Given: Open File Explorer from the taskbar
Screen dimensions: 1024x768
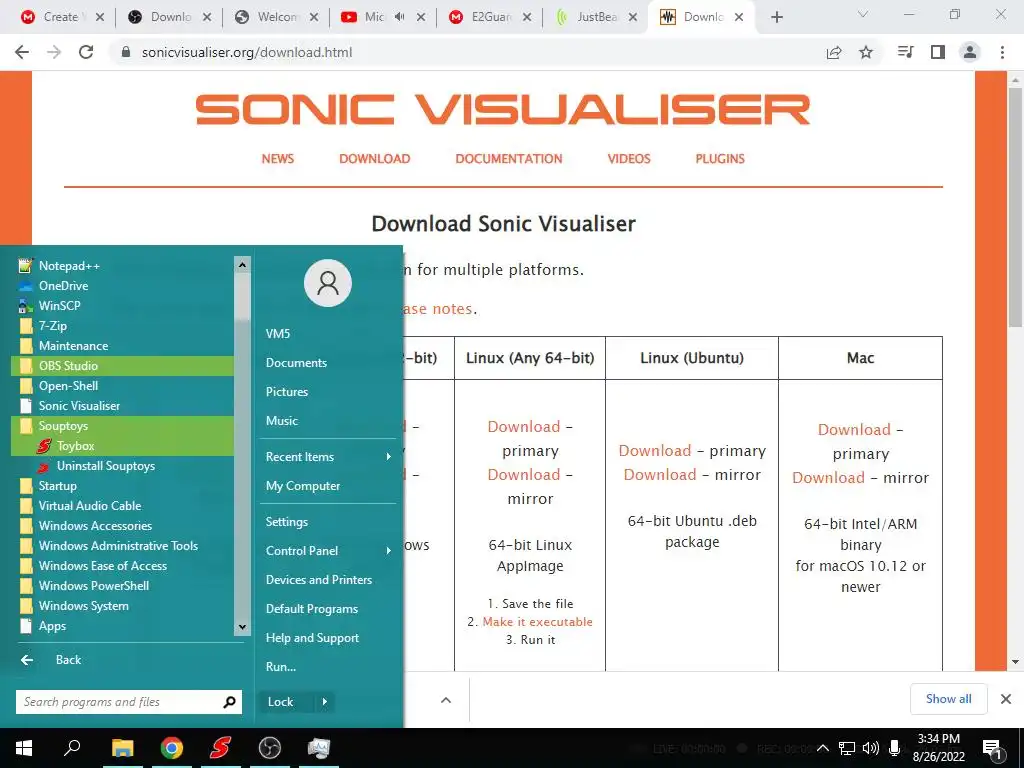Looking at the screenshot, I should point(123,748).
